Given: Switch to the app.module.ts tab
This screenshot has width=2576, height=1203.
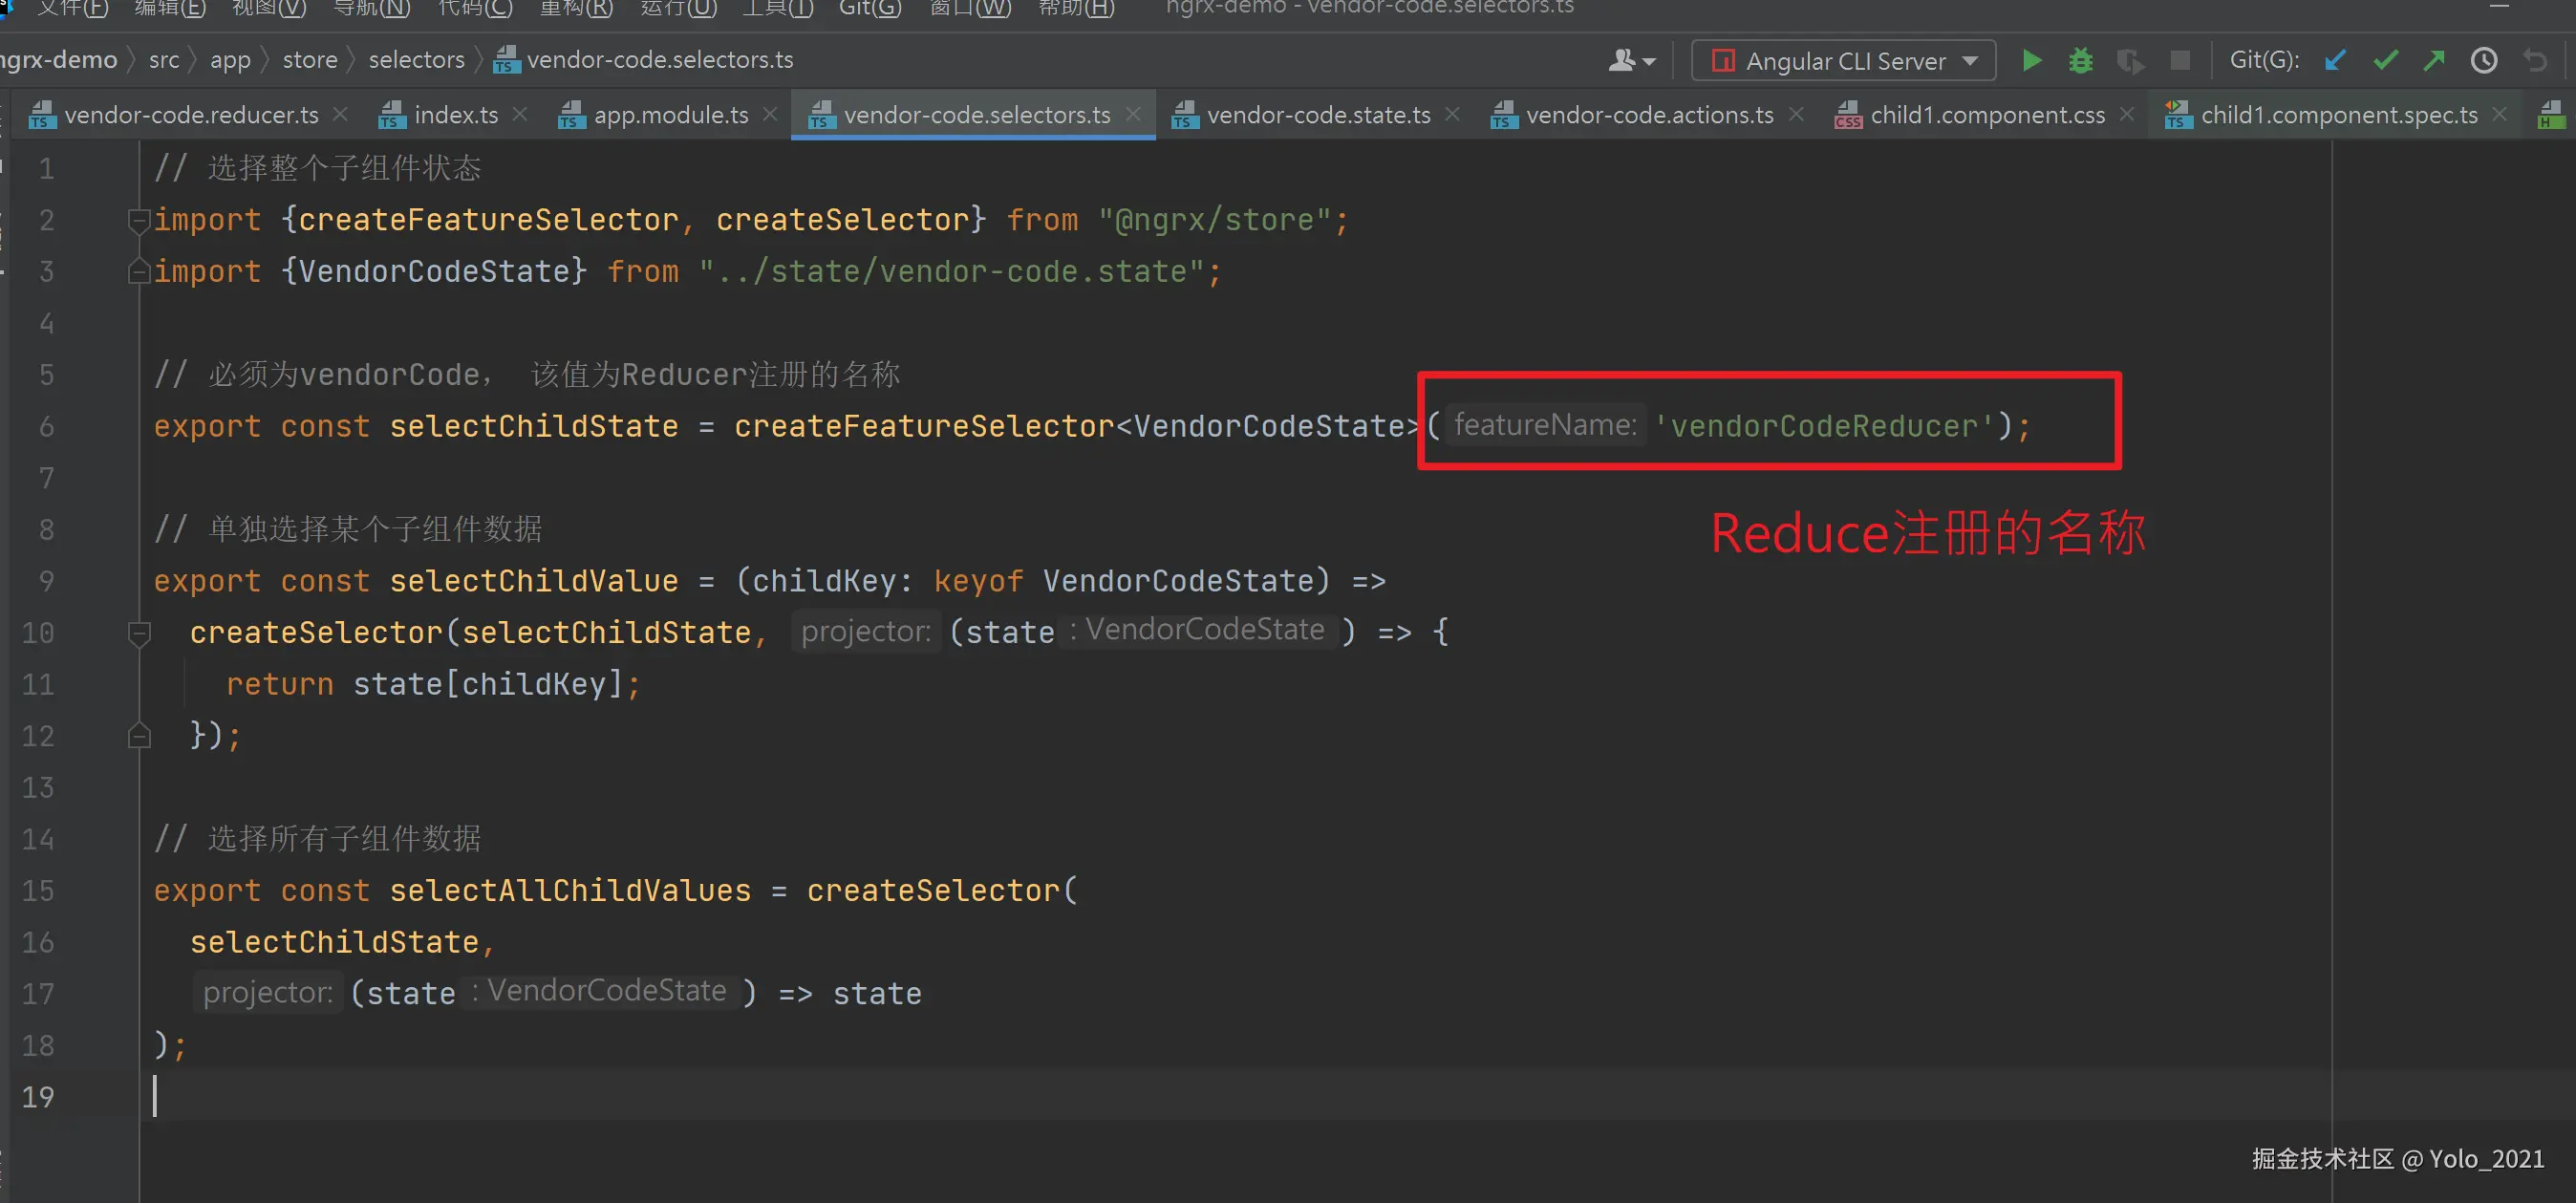Looking at the screenshot, I should coord(670,115).
